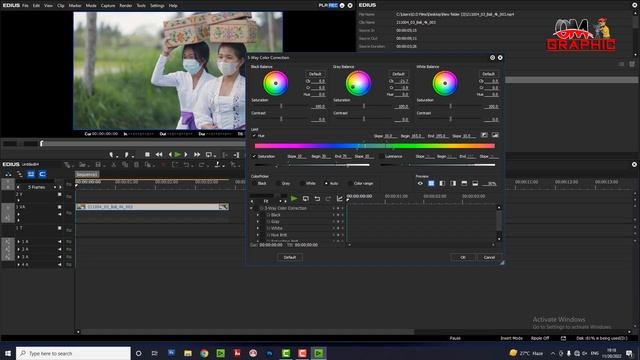Image resolution: width=640 pixels, height=360 pixels.
Task: Select top-half split preview icon
Action: 464,183
